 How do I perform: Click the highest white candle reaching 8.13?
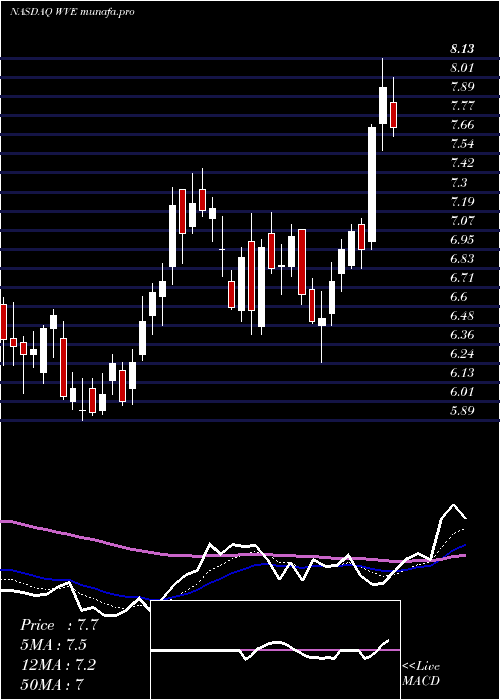pos(383,105)
